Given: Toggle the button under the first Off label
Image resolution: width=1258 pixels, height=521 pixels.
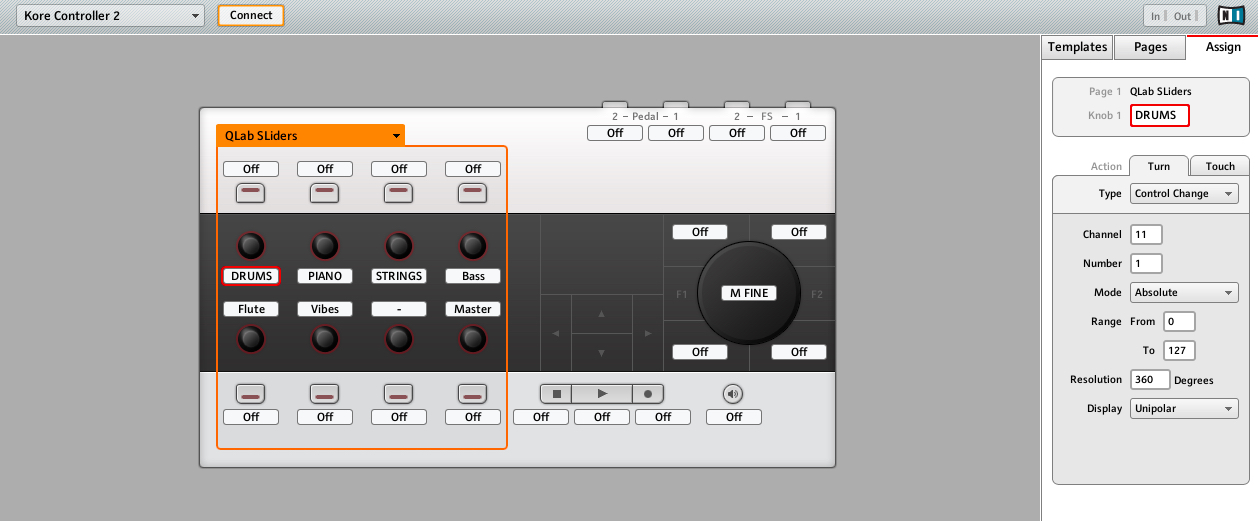Looking at the screenshot, I should click(251, 191).
